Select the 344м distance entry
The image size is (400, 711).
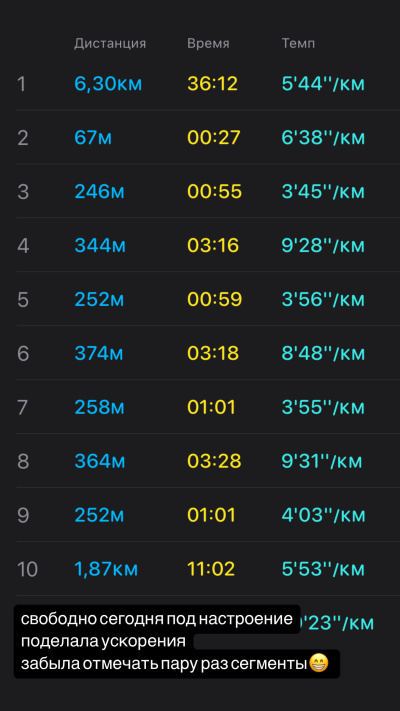[x=100, y=246]
